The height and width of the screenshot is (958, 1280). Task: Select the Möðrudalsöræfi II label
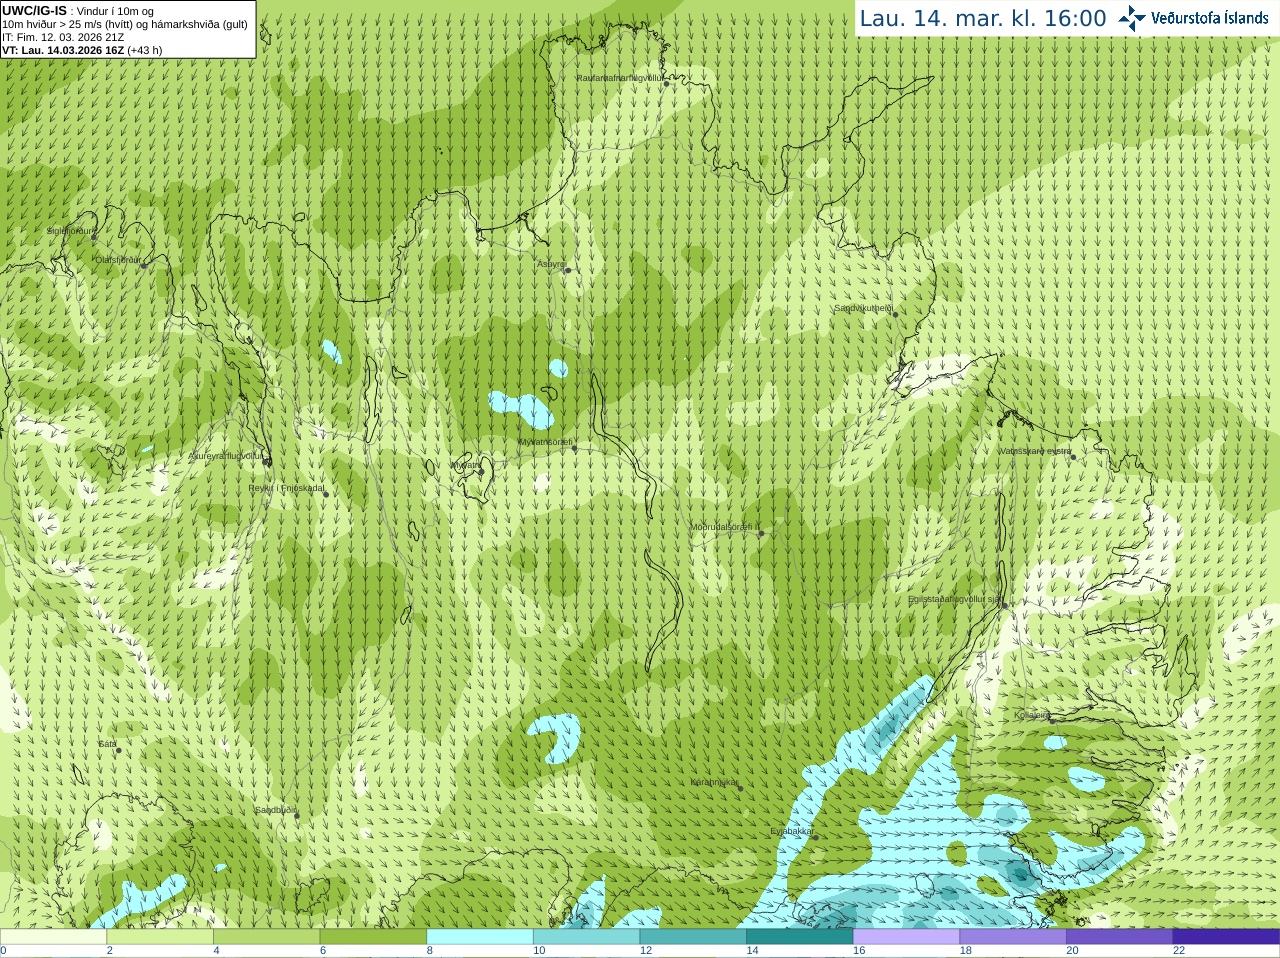coord(725,527)
